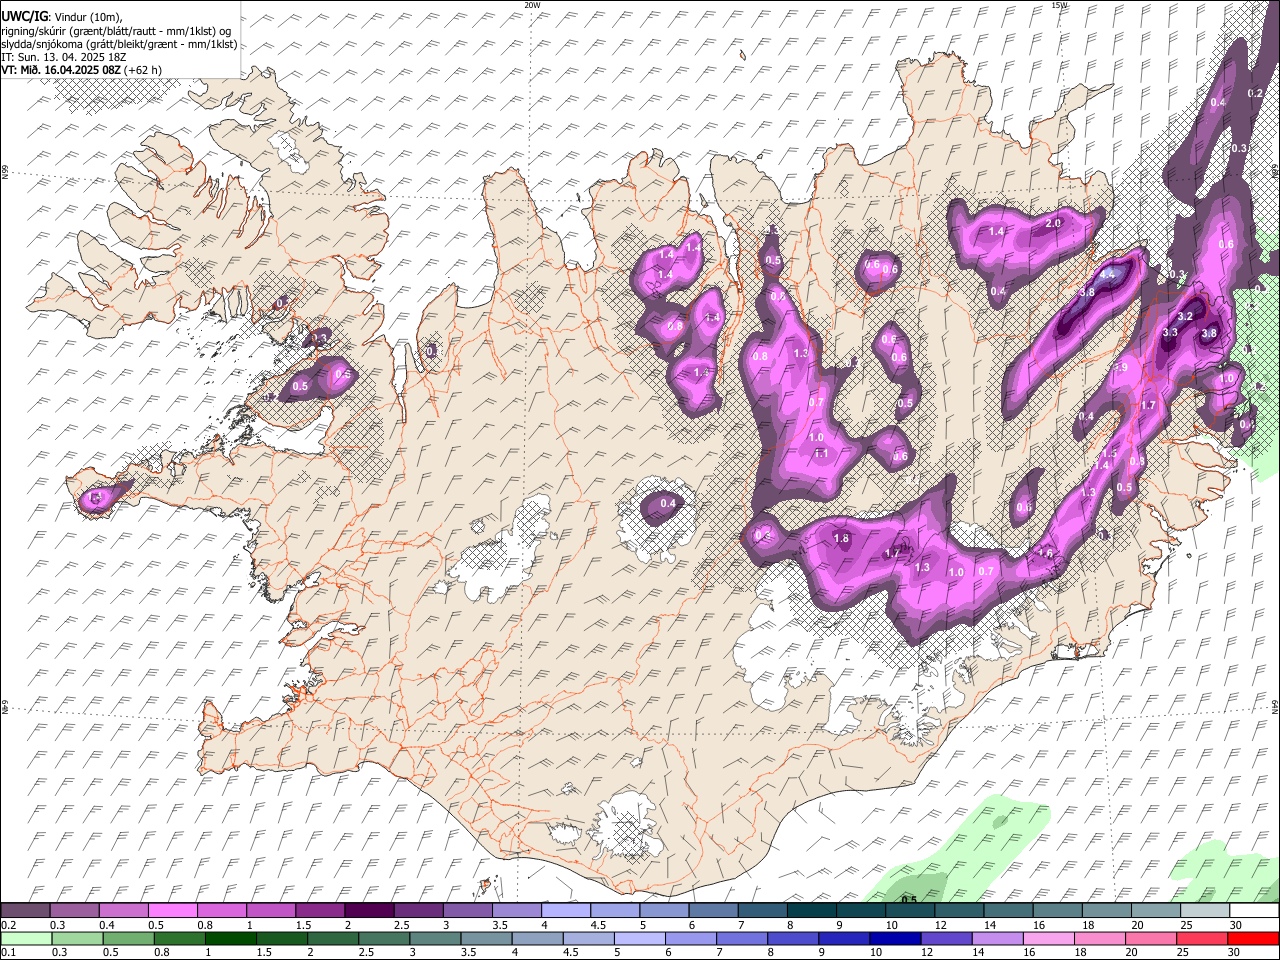Viewport: 1280px width, 960px height.
Task: Click the 0.5 green swatch in bottom legend row
Action: point(128,938)
